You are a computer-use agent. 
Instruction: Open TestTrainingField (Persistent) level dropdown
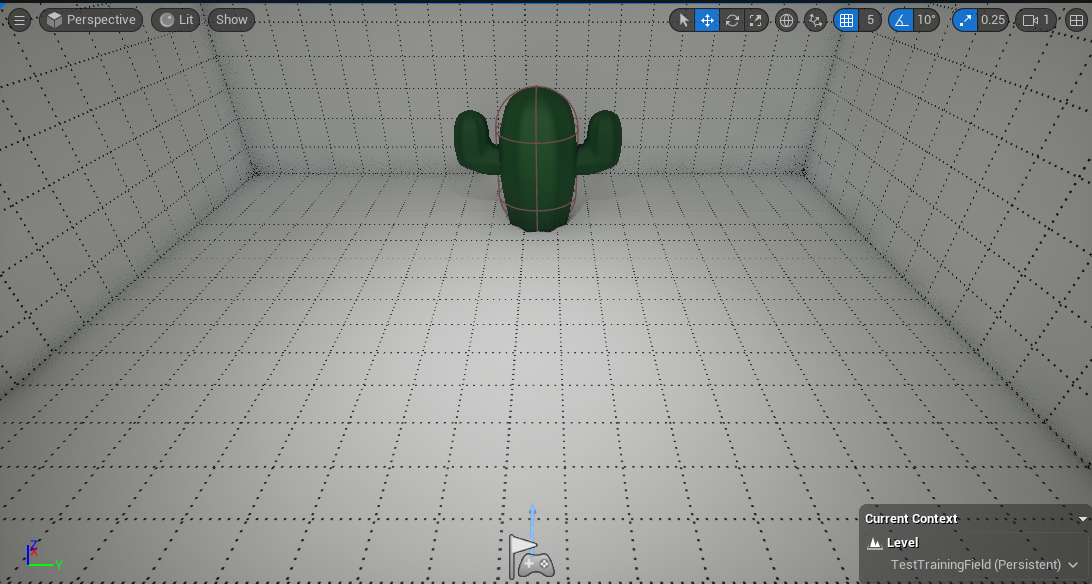click(983, 565)
